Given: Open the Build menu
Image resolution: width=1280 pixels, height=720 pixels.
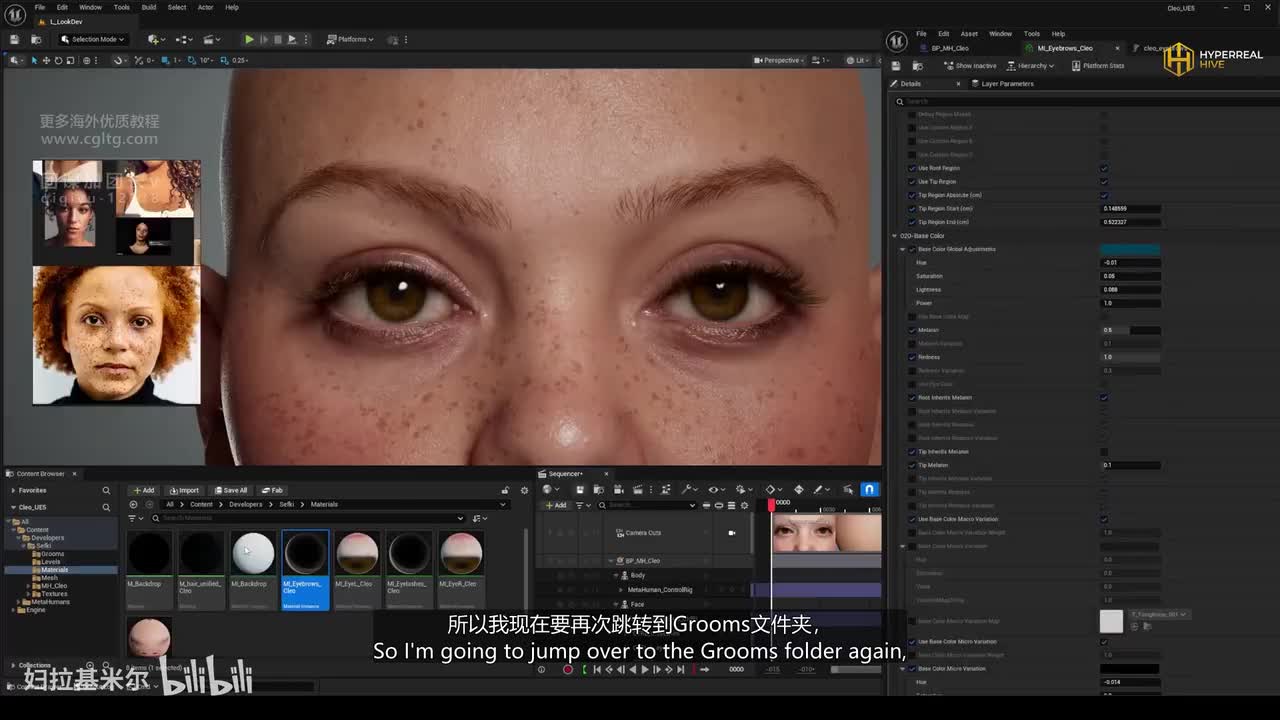Looking at the screenshot, I should click(148, 7).
